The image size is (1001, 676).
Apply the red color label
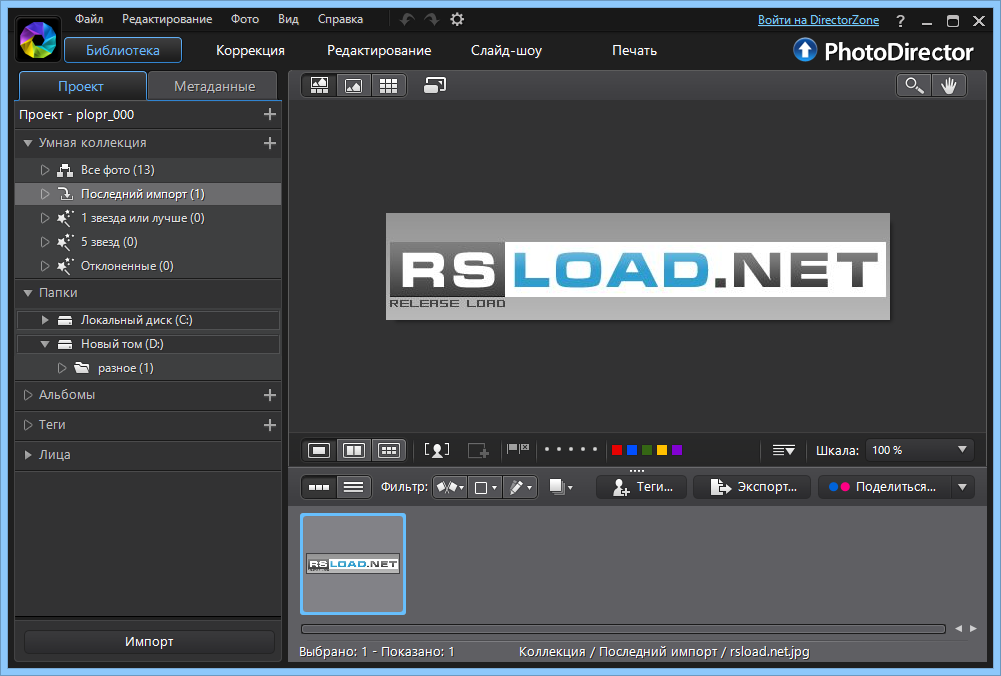click(617, 450)
